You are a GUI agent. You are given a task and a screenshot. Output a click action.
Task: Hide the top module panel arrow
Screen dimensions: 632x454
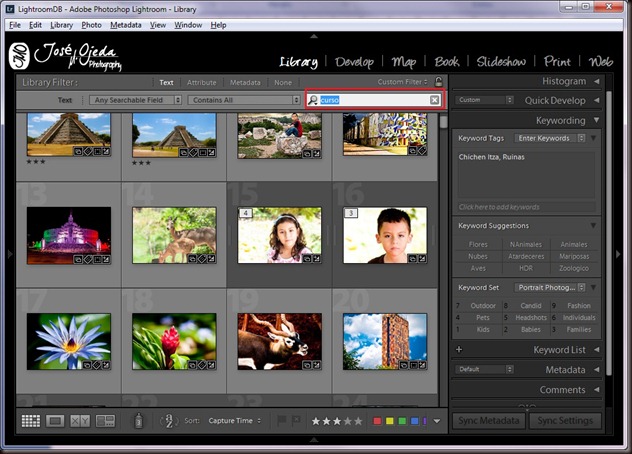(314, 36)
